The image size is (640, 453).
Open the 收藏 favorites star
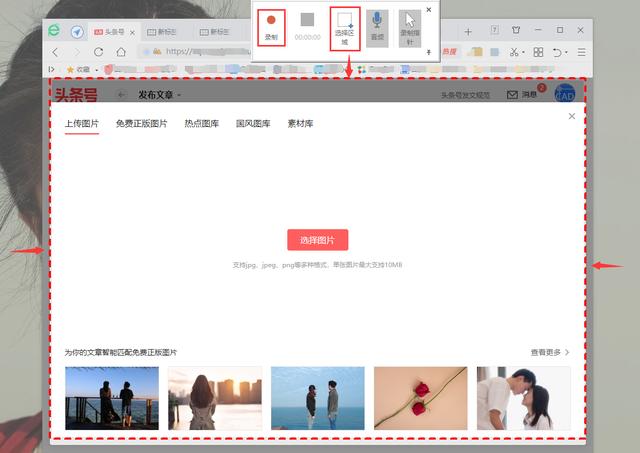[x=78, y=69]
